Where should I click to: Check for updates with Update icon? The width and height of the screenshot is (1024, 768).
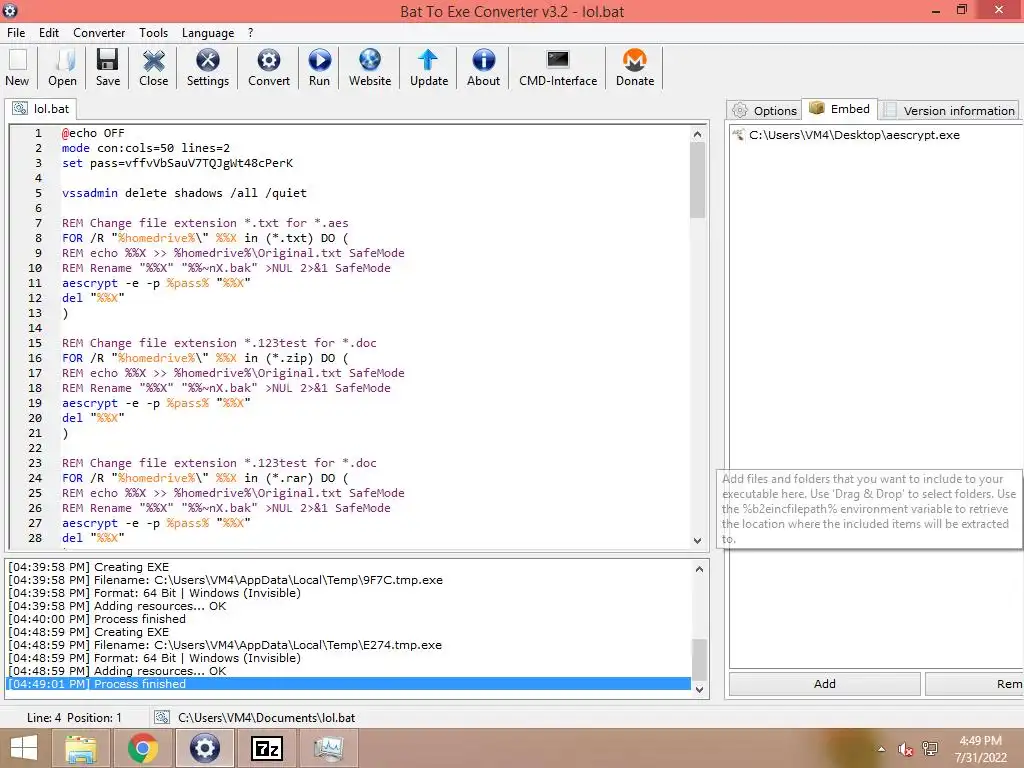click(x=428, y=68)
